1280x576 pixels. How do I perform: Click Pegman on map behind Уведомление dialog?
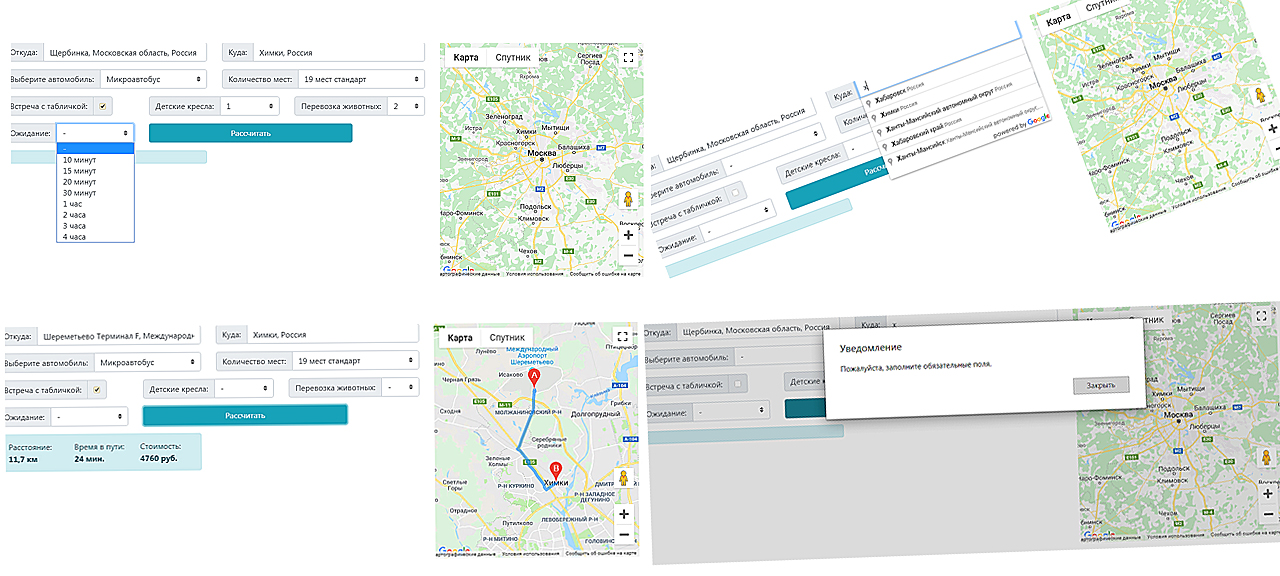coord(1268,457)
